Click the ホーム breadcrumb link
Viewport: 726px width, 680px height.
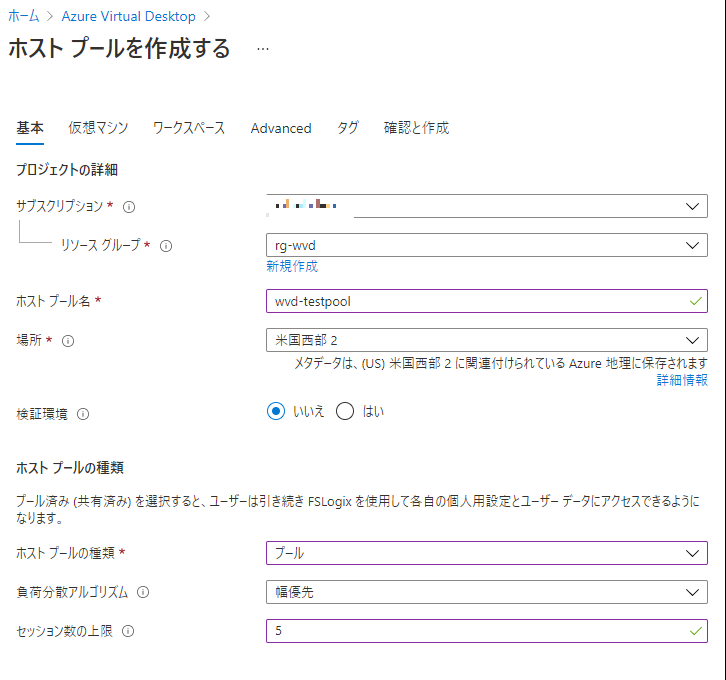[24, 16]
